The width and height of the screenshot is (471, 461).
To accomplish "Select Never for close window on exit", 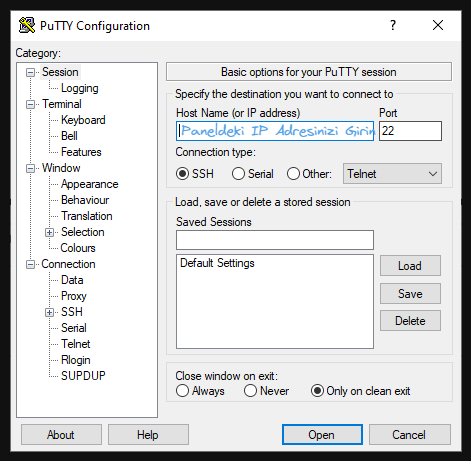I will tap(250, 391).
